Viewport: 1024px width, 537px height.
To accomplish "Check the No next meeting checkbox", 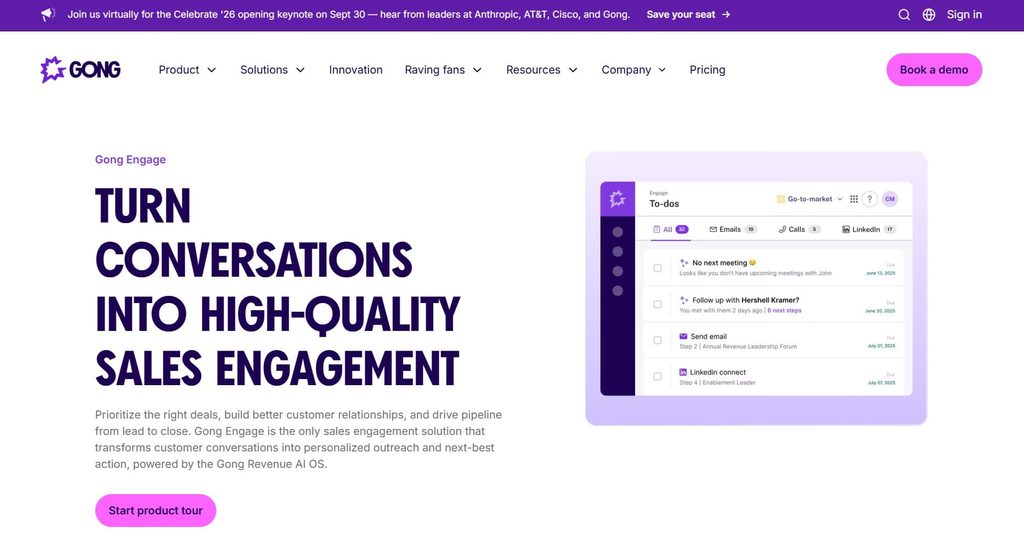I will click(658, 268).
